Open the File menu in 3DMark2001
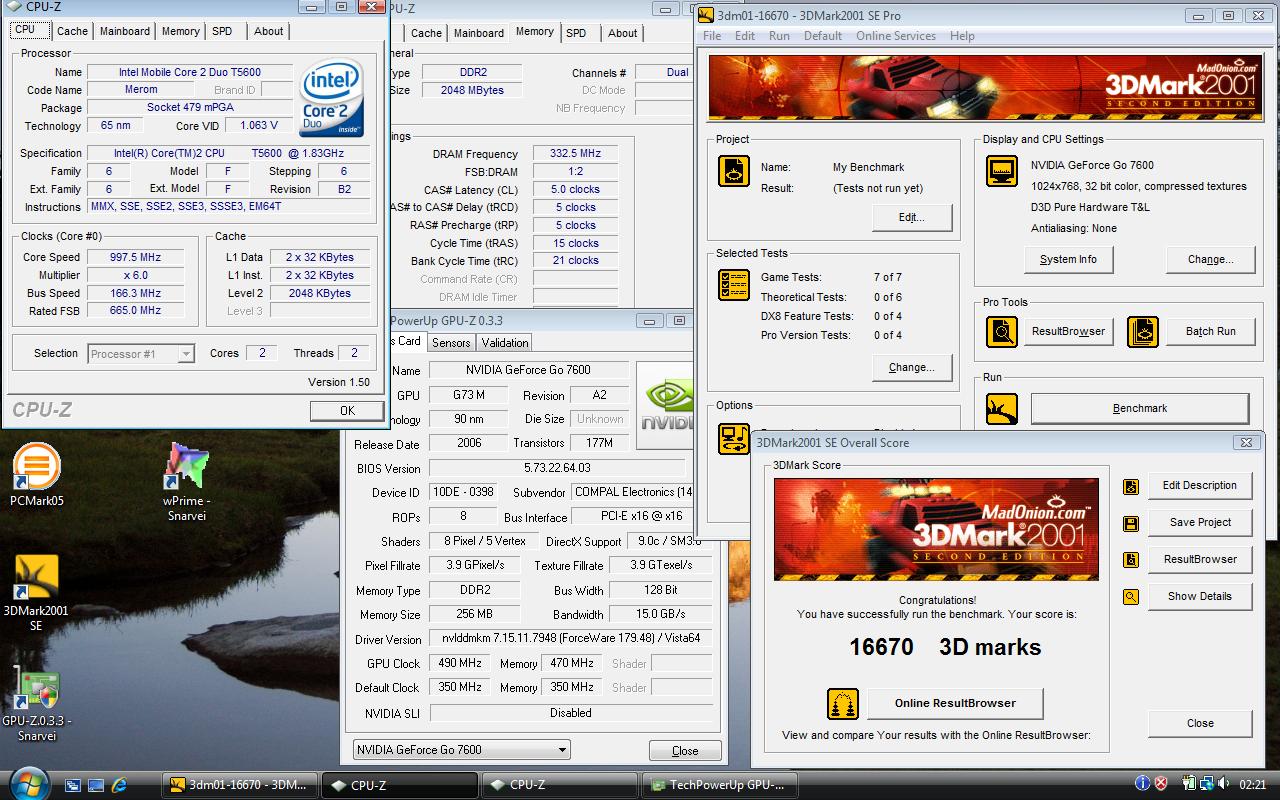This screenshot has width=1280, height=800. point(712,36)
